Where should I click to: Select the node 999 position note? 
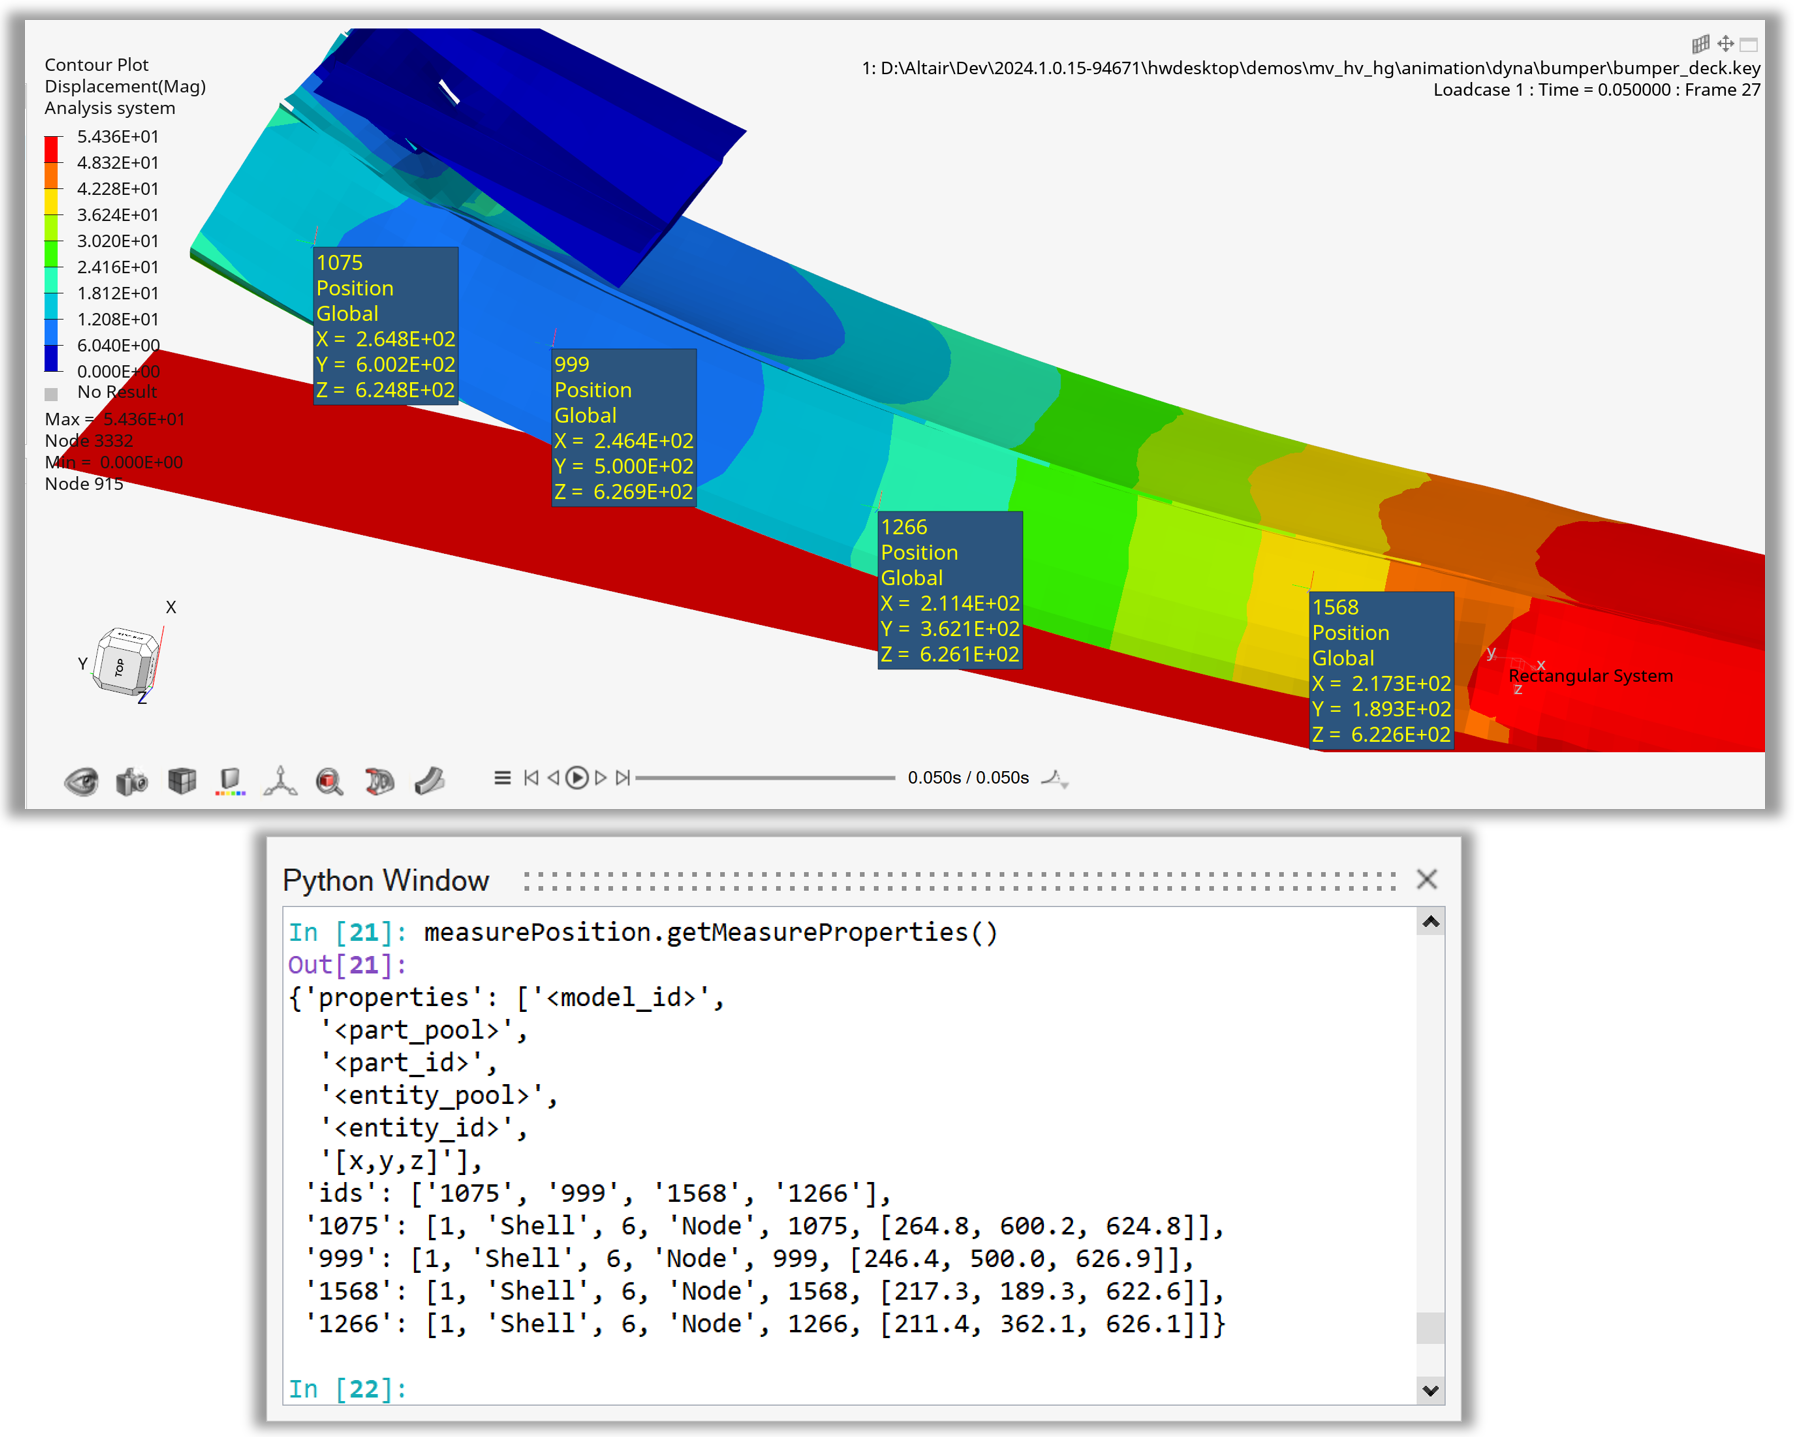point(623,428)
